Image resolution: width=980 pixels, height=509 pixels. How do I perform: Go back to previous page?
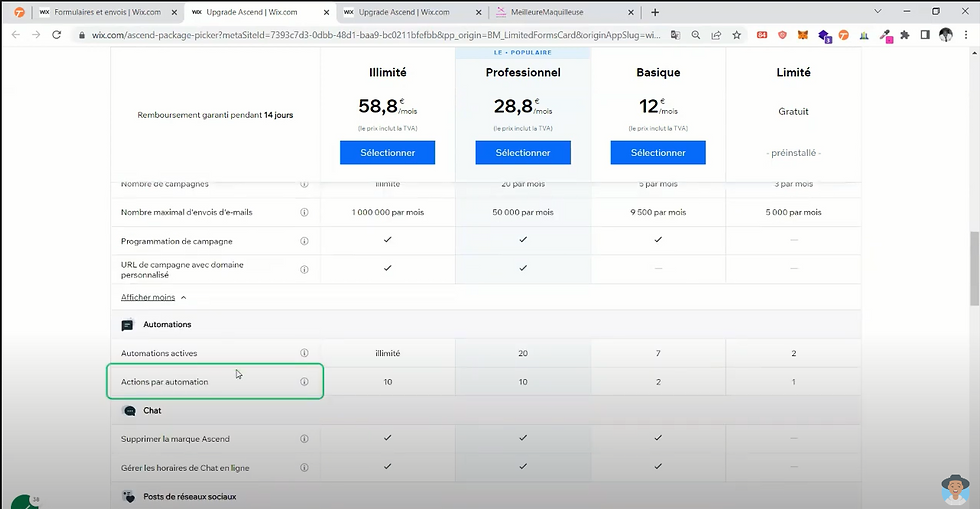[16, 35]
